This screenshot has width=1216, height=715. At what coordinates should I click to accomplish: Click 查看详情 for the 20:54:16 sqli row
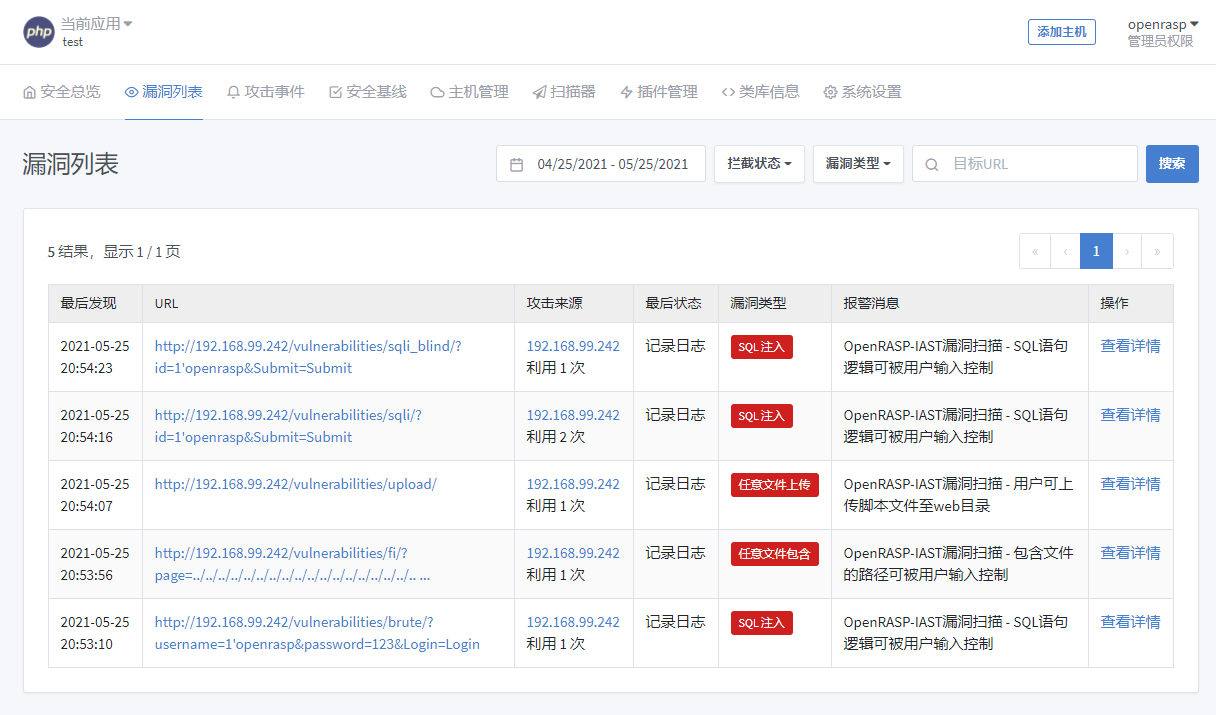(x=1130, y=415)
